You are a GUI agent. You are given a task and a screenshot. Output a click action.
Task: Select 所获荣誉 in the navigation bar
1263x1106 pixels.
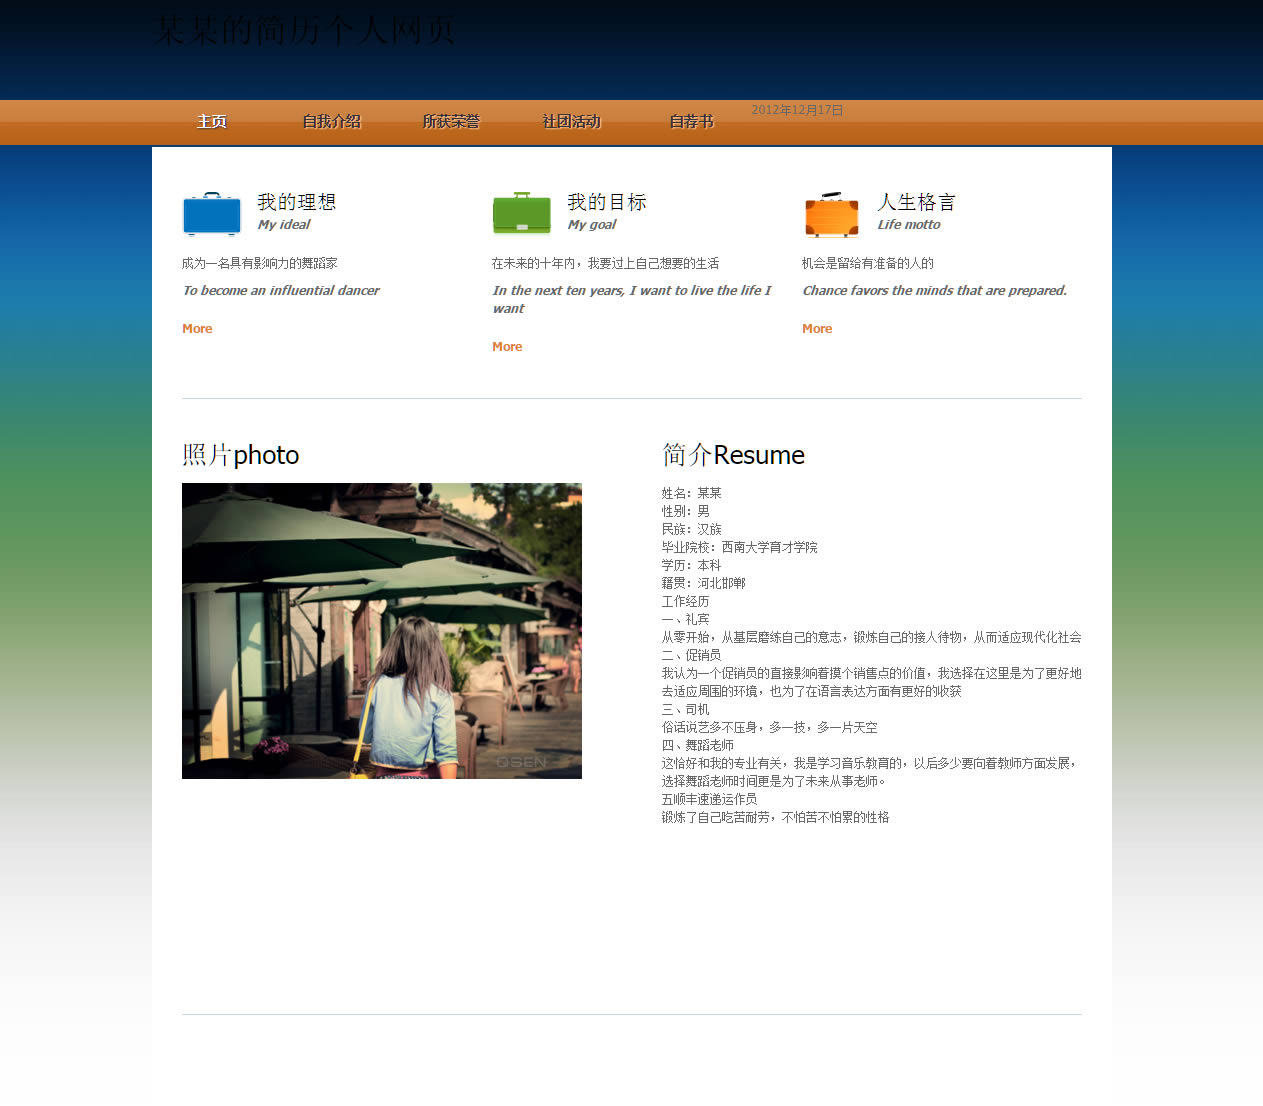(451, 122)
